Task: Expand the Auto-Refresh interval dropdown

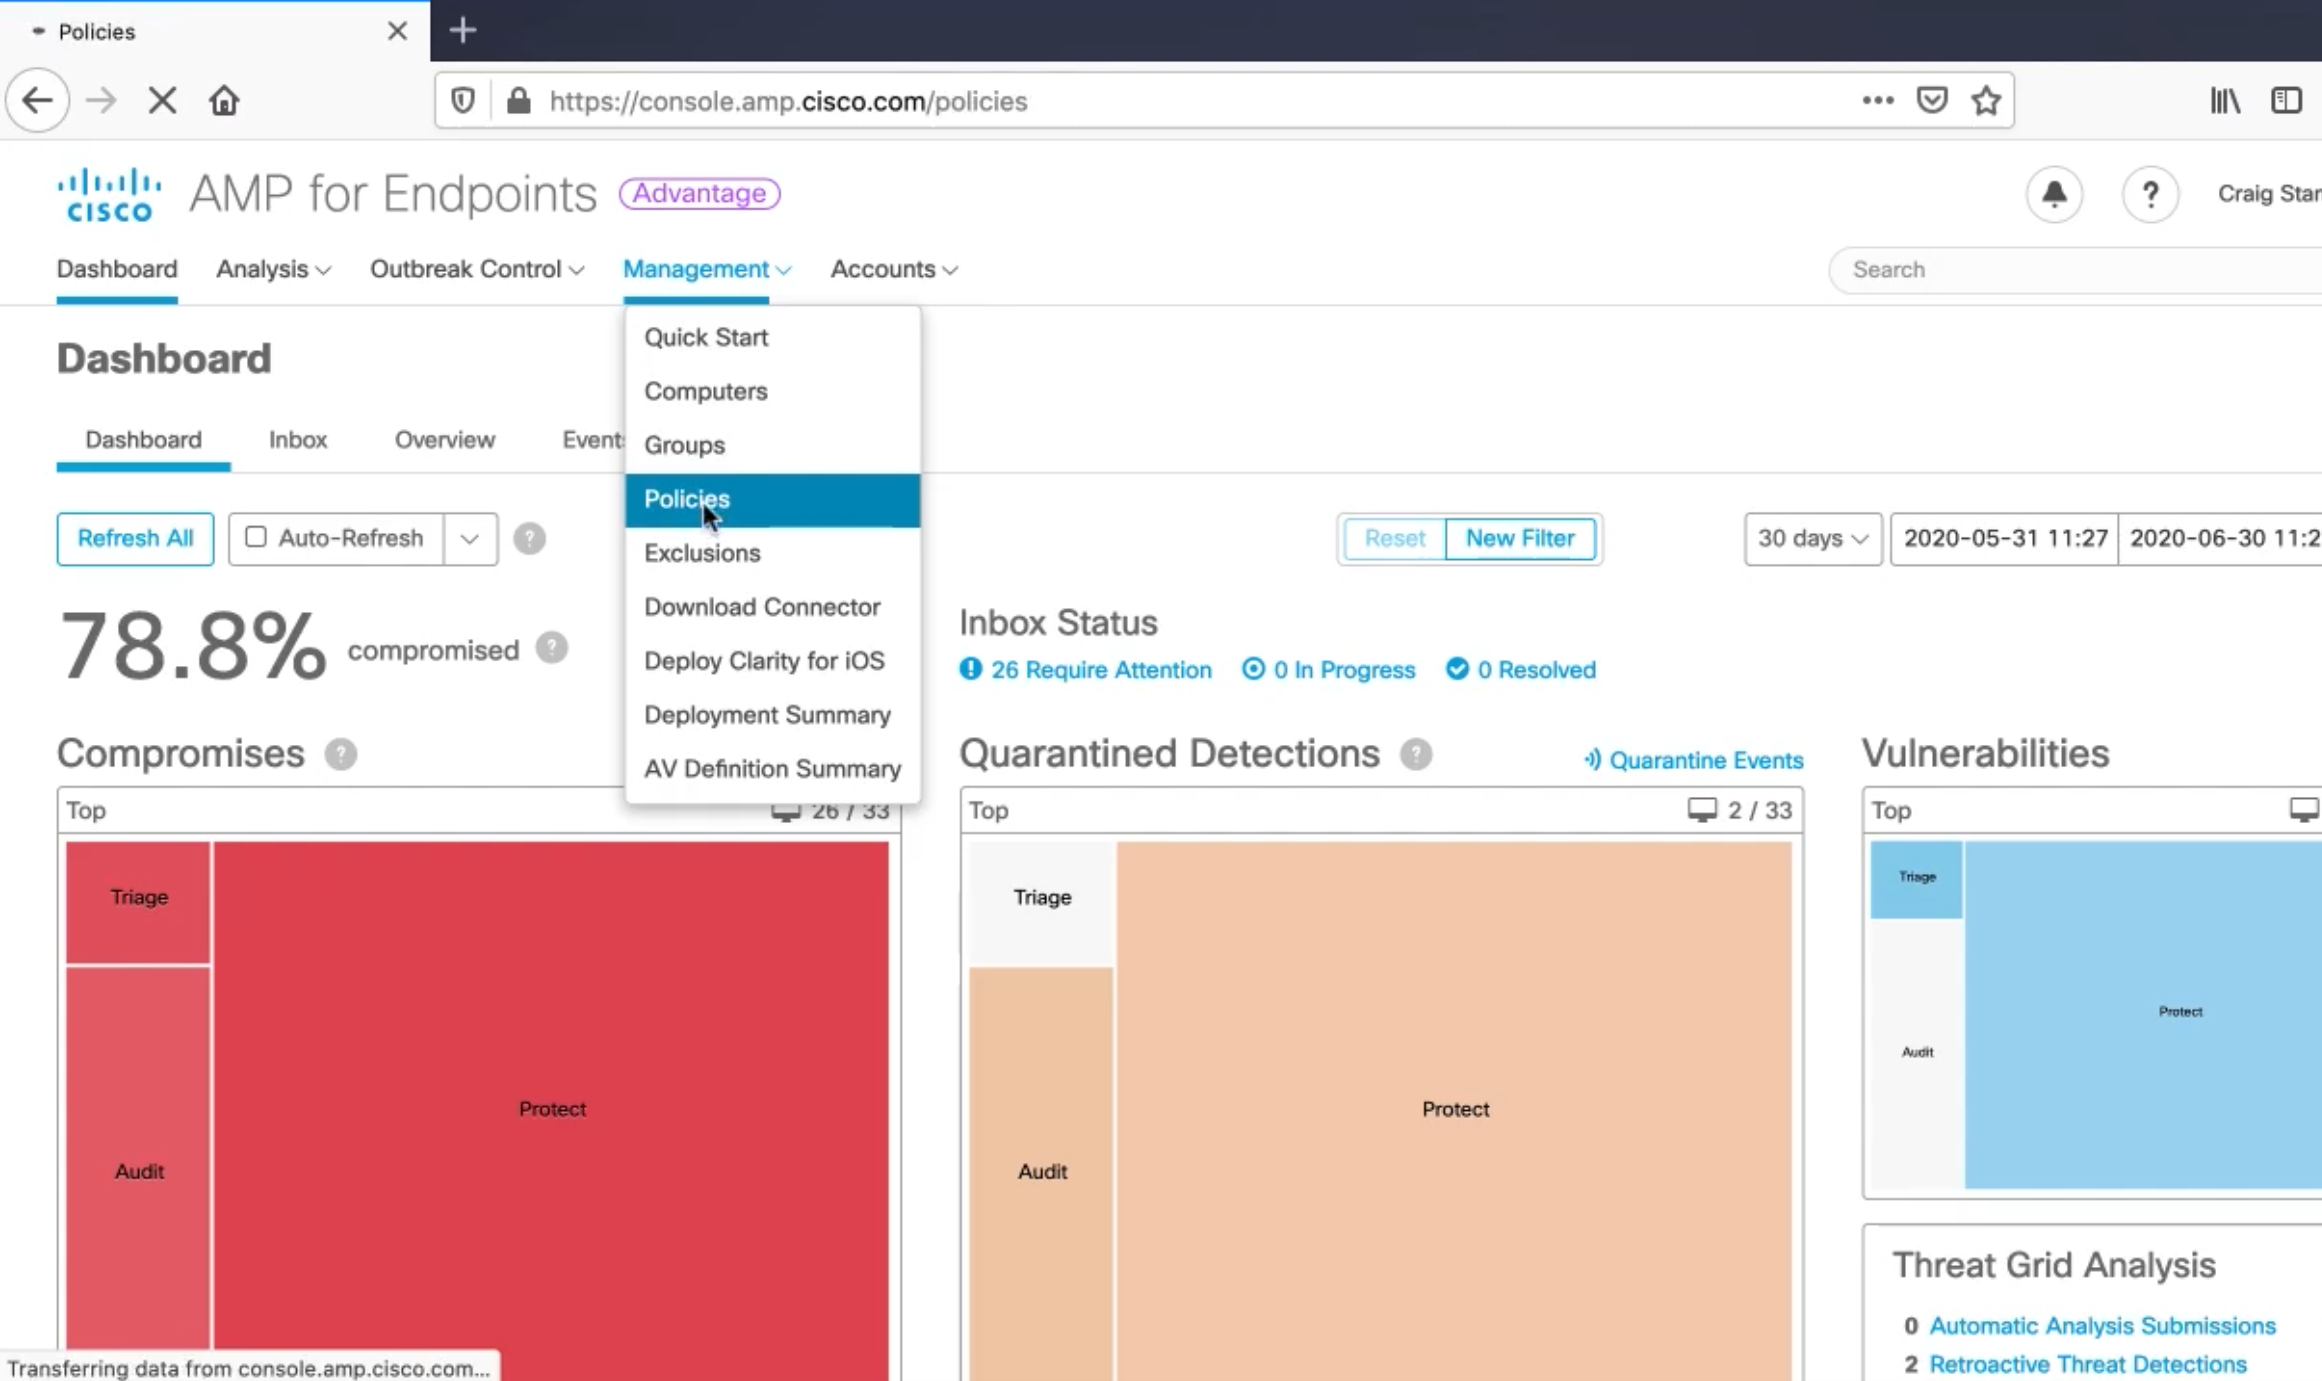Action: (x=470, y=539)
